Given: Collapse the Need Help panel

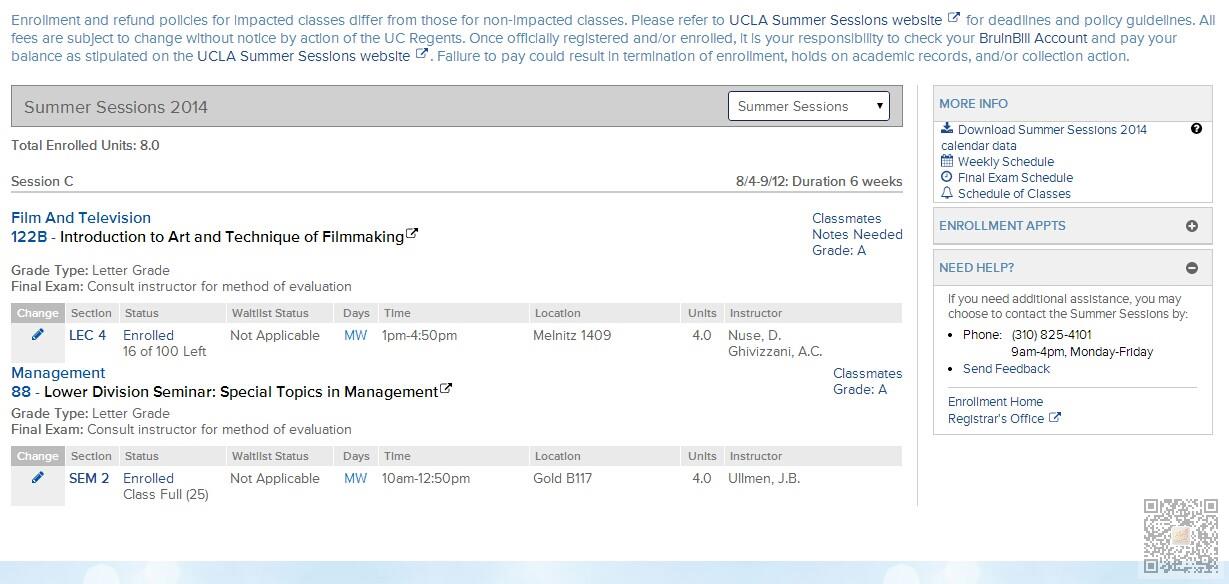Looking at the screenshot, I should coord(1192,268).
